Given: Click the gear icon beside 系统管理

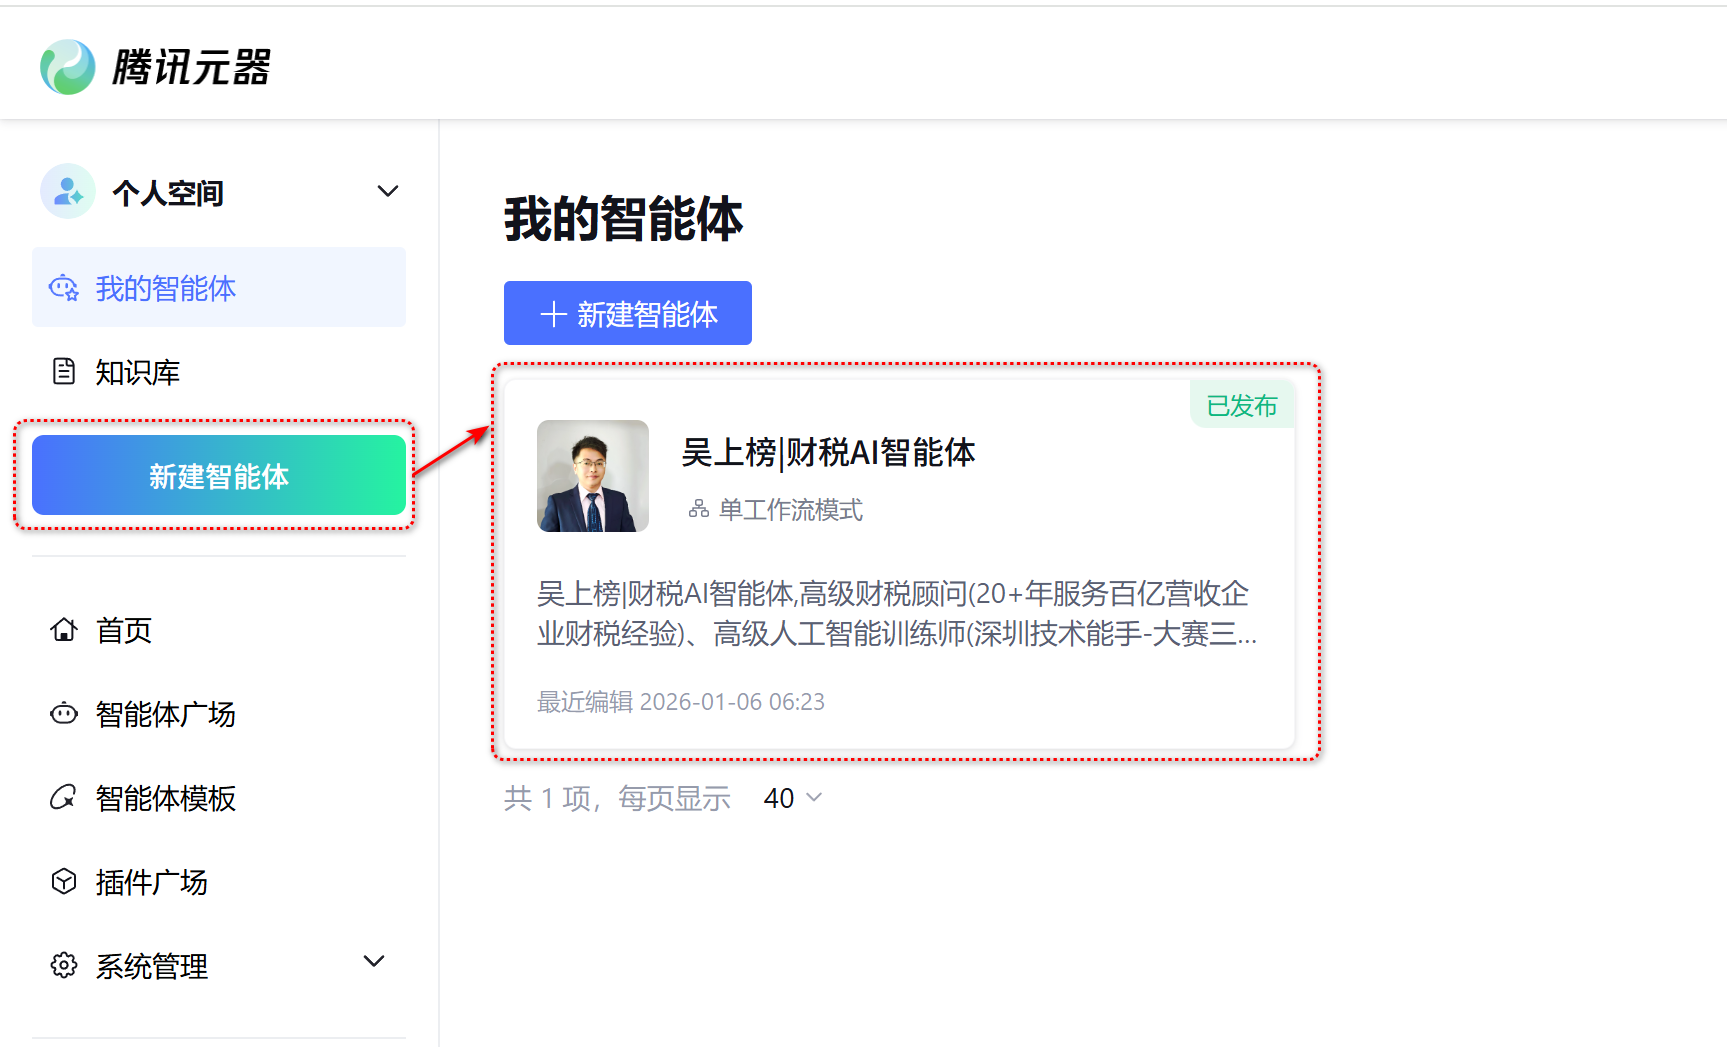Looking at the screenshot, I should (64, 966).
